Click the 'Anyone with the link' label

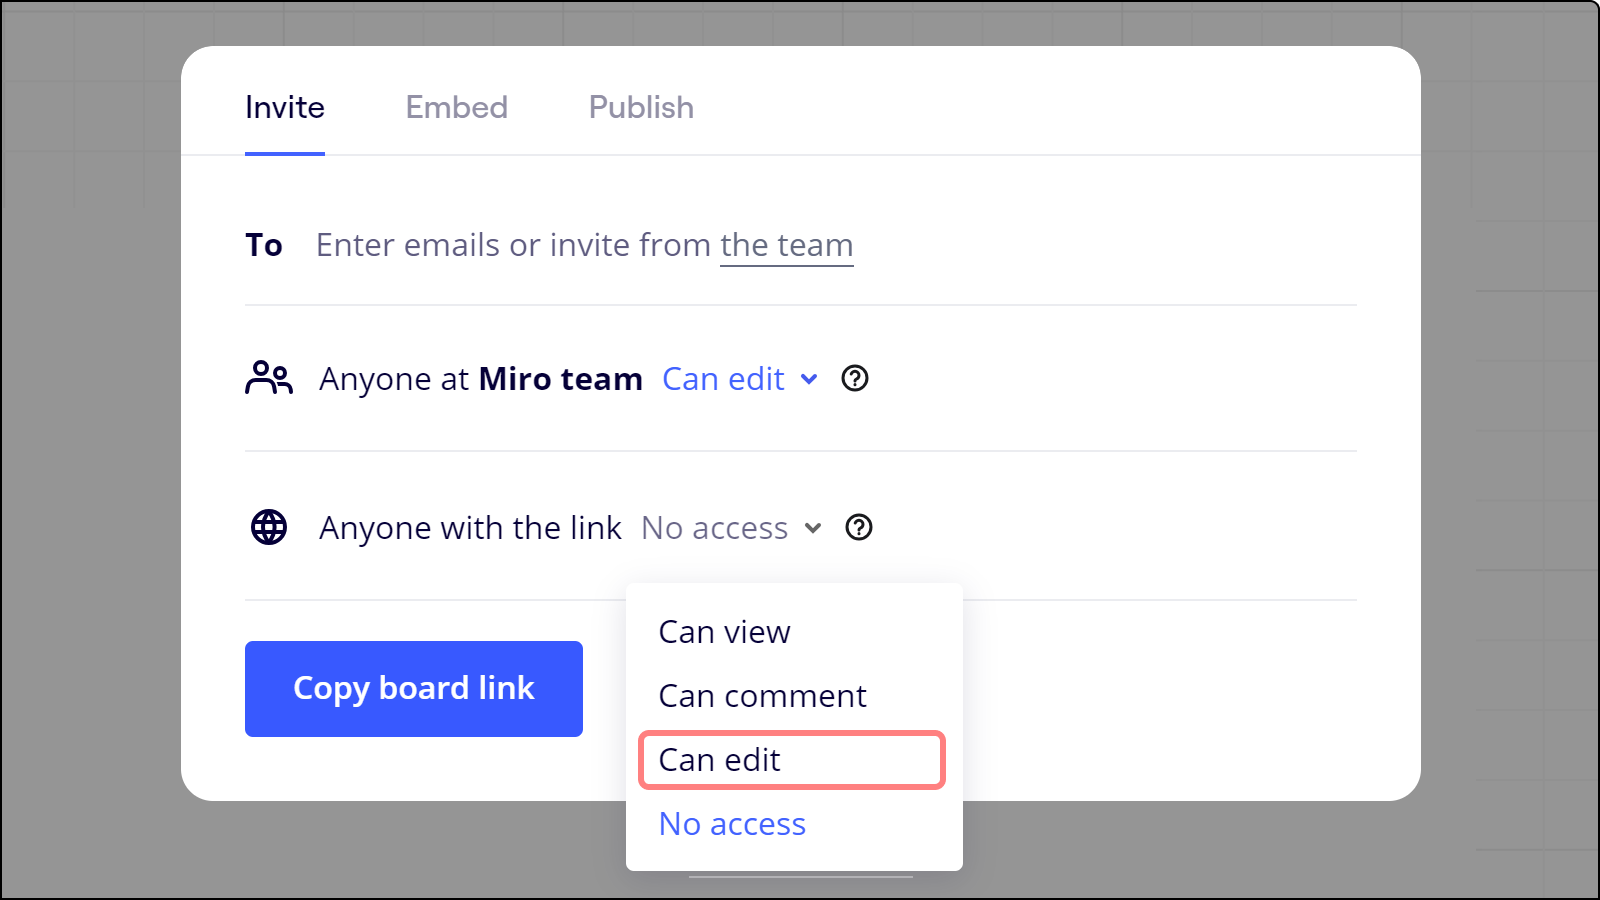[470, 528]
